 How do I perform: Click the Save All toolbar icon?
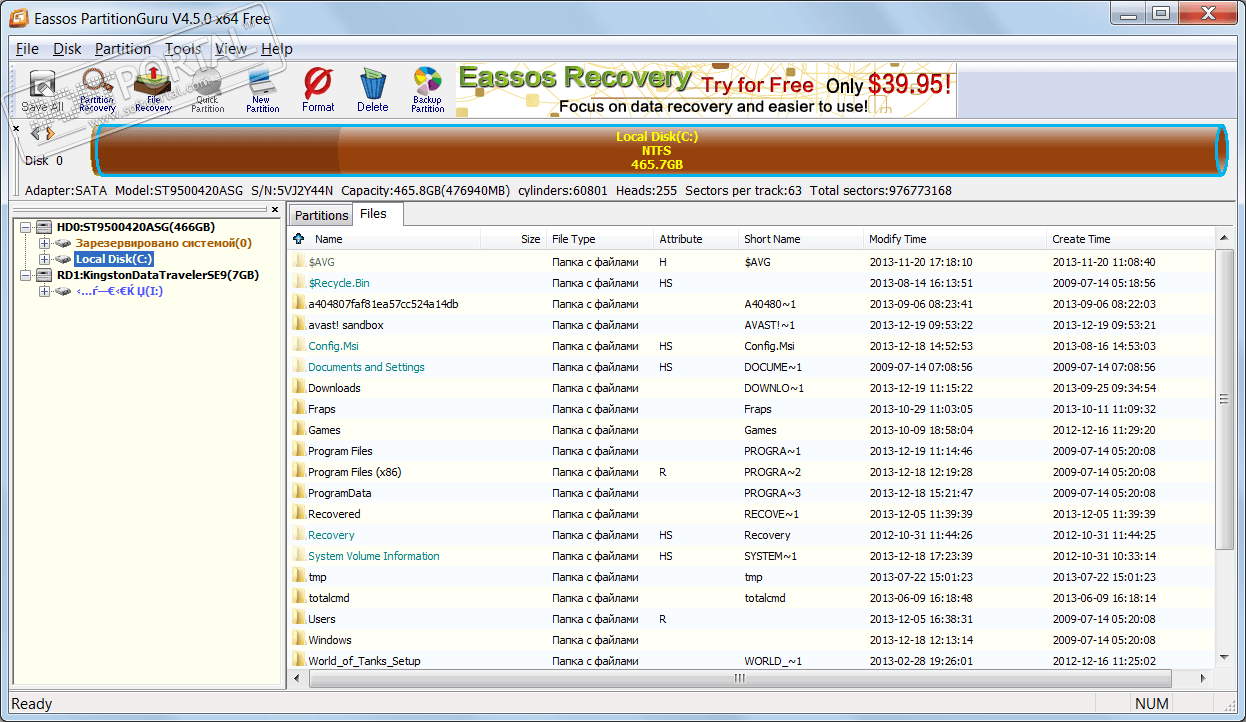click(42, 91)
